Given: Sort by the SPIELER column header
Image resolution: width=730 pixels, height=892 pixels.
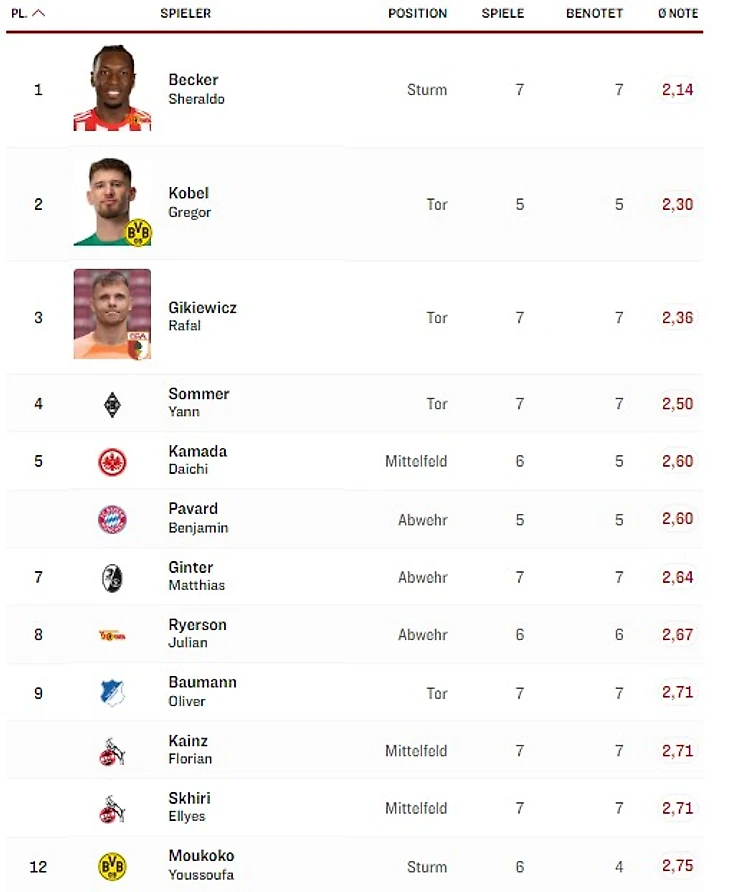Looking at the screenshot, I should tap(185, 14).
